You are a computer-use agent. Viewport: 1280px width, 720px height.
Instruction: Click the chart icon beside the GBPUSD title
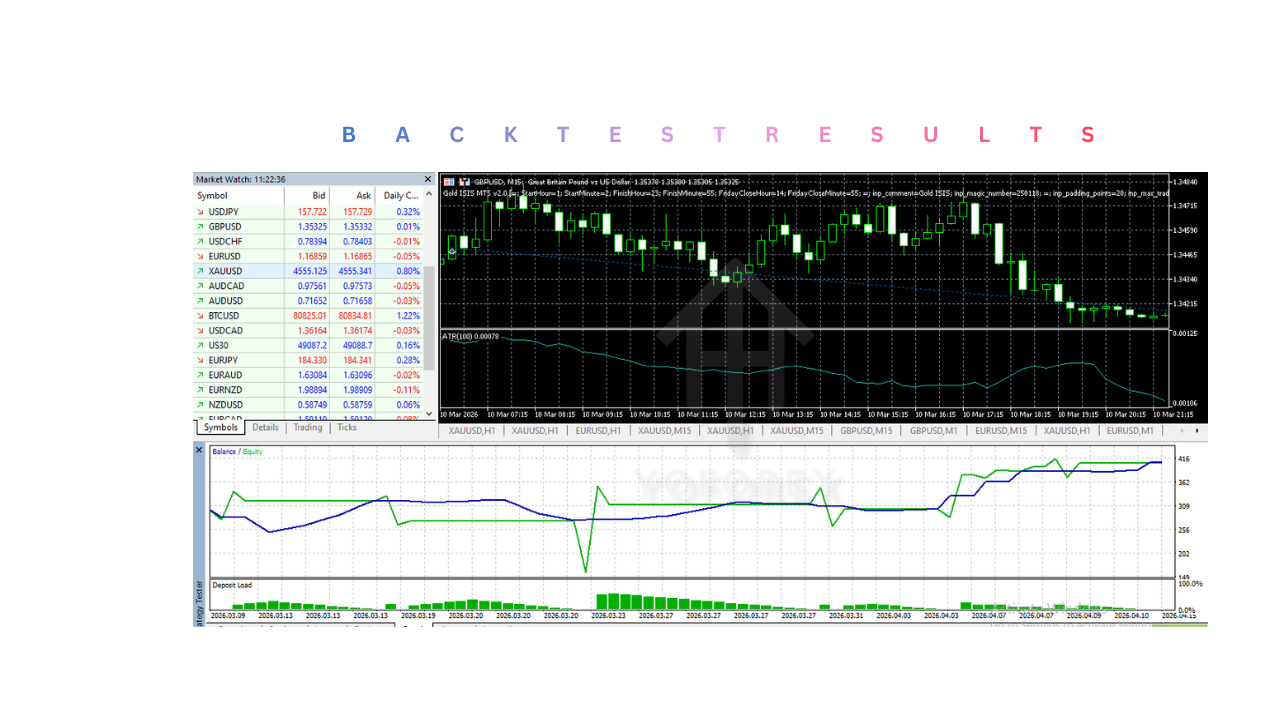coord(465,181)
